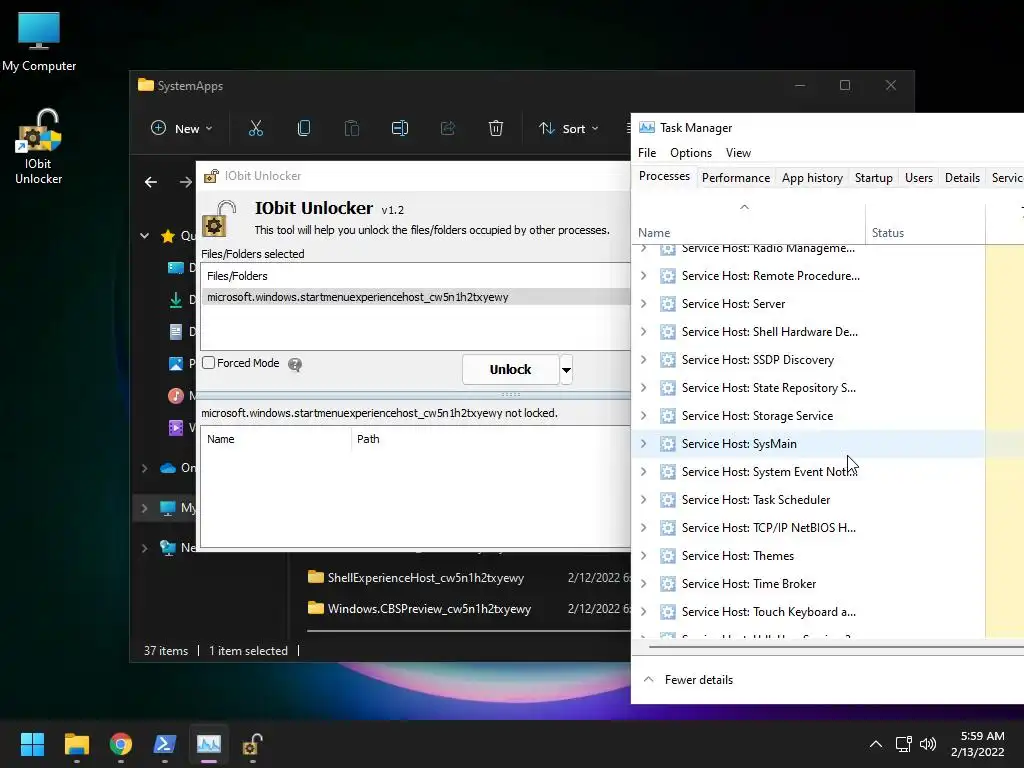Click the OneDrive cloud icon in sidebar
Screen dimensions: 1024x768
click(168, 468)
